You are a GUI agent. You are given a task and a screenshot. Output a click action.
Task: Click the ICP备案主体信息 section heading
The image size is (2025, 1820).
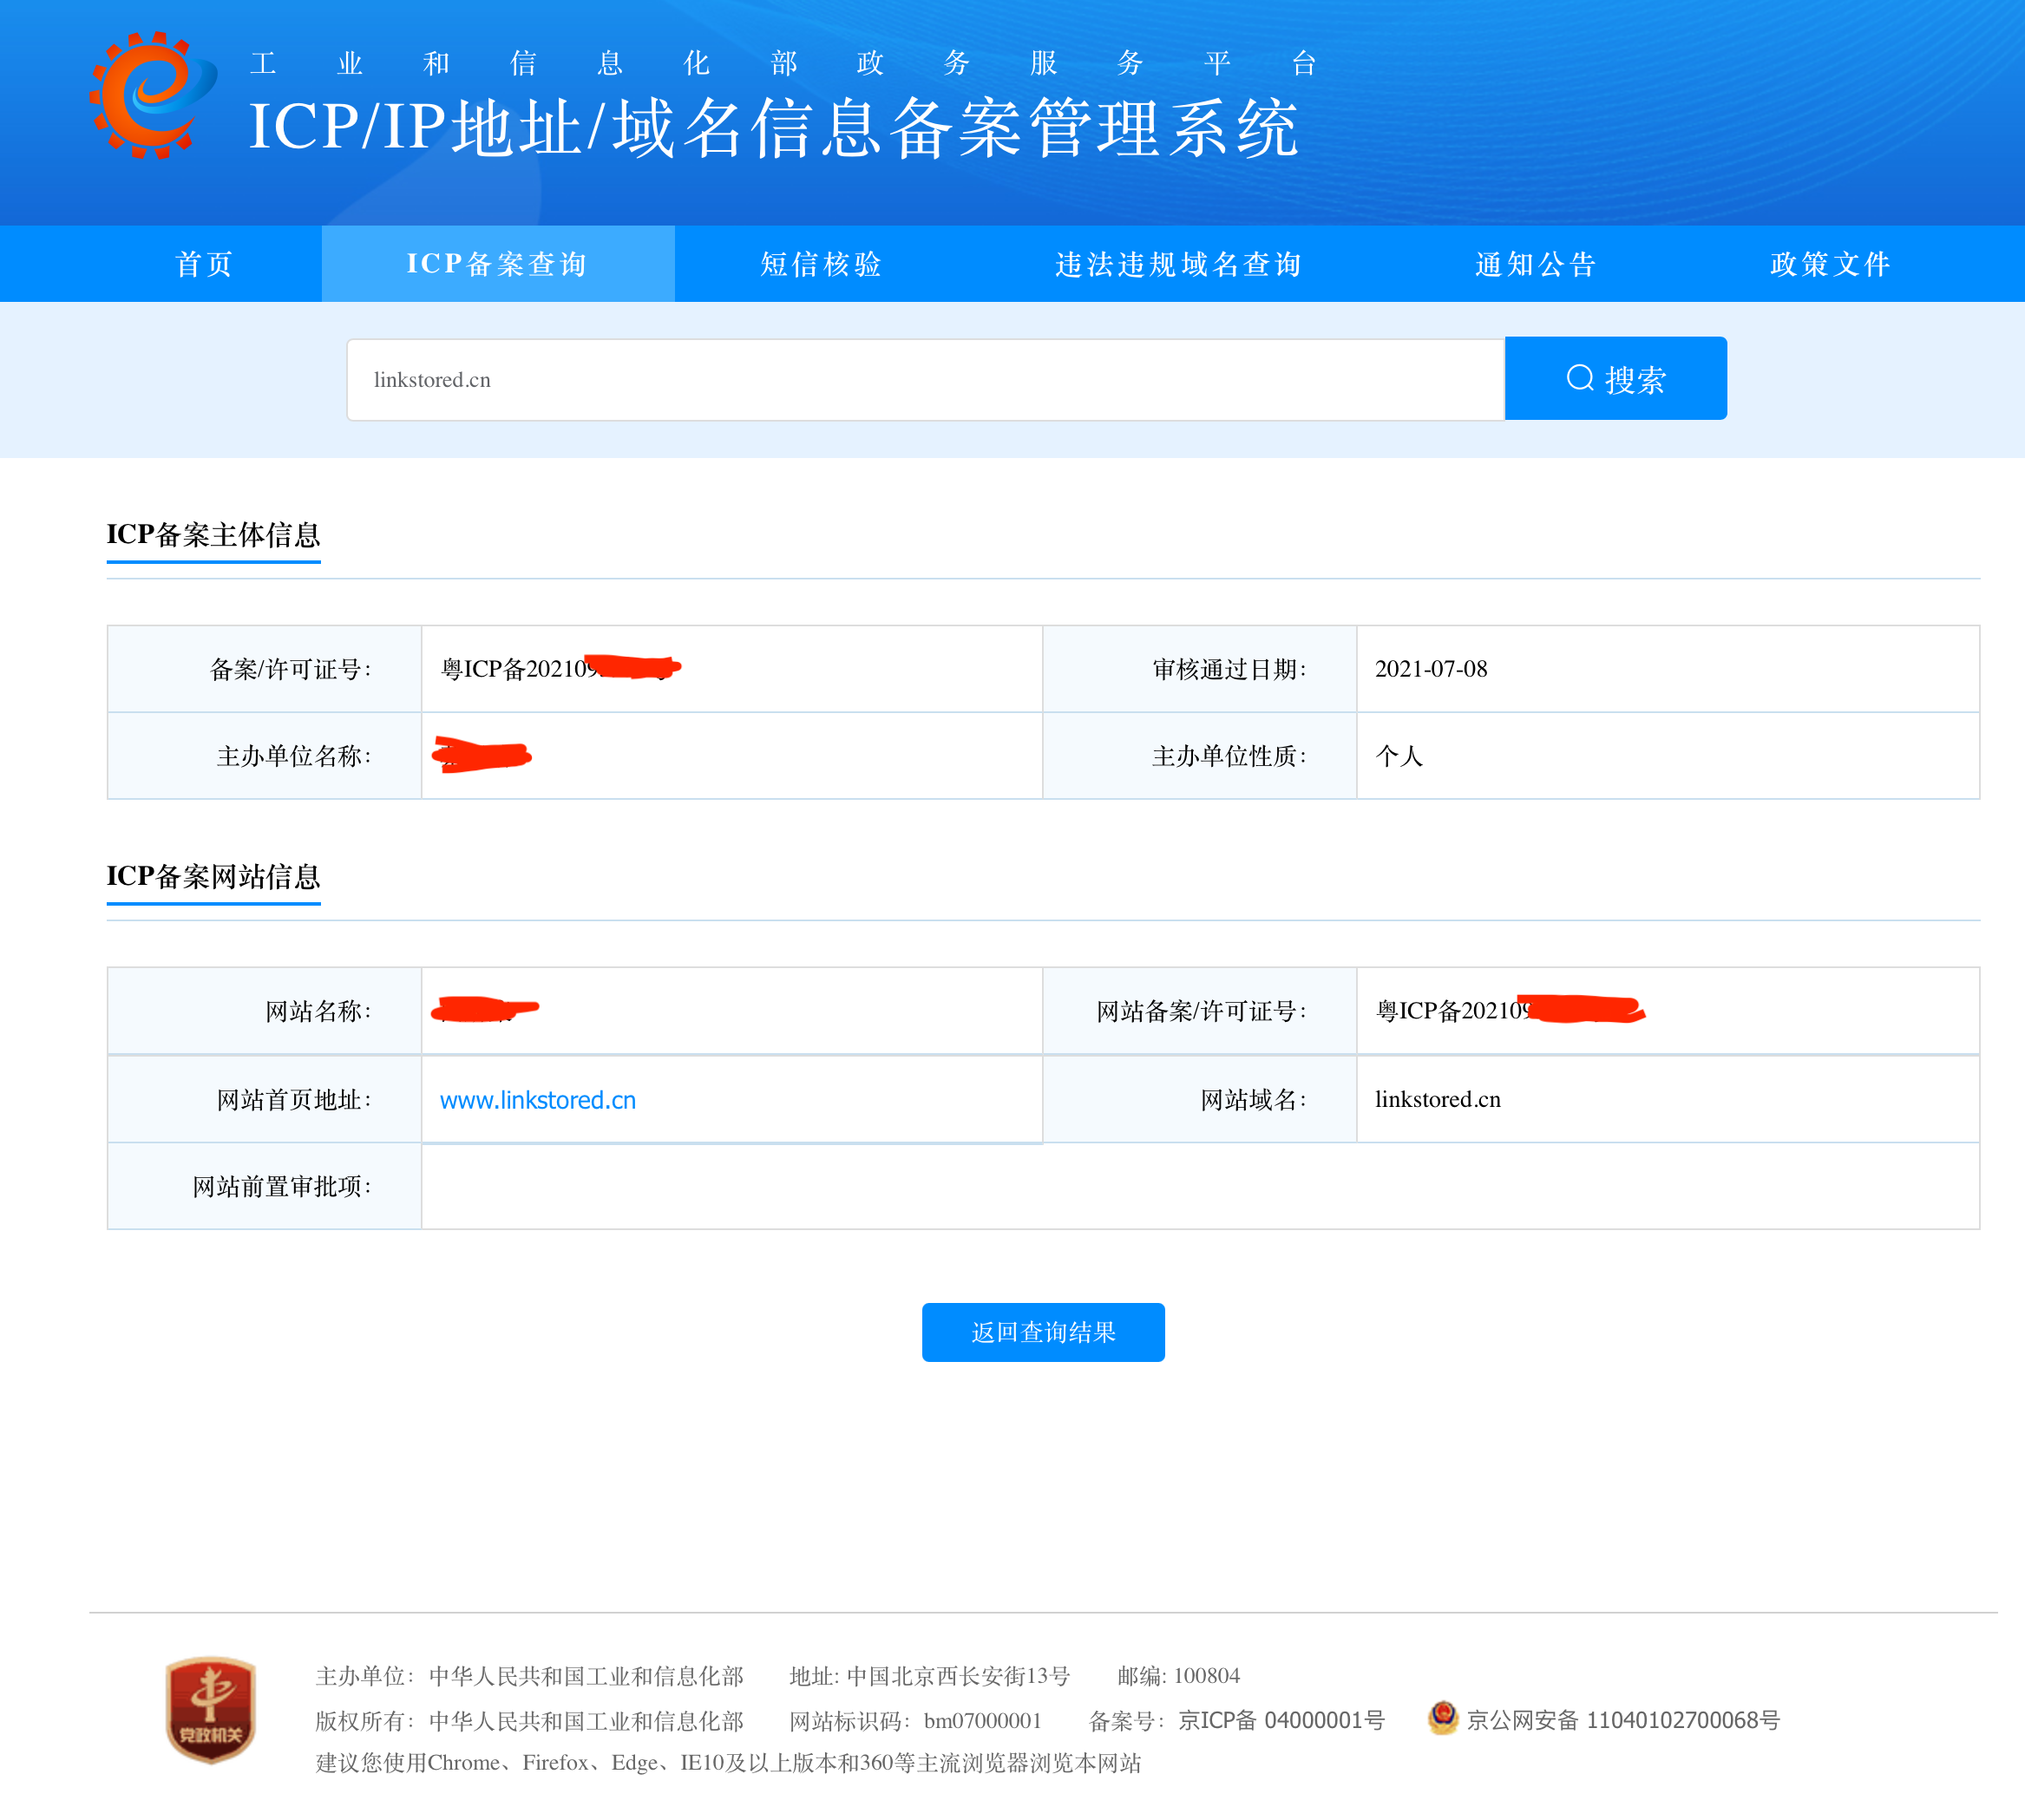213,535
